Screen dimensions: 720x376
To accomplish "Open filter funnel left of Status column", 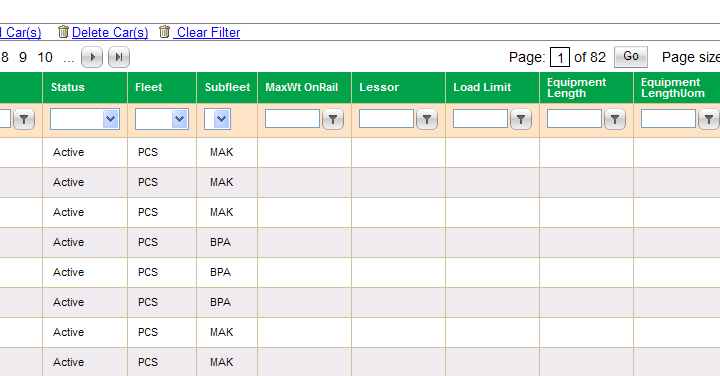I will (24, 119).
